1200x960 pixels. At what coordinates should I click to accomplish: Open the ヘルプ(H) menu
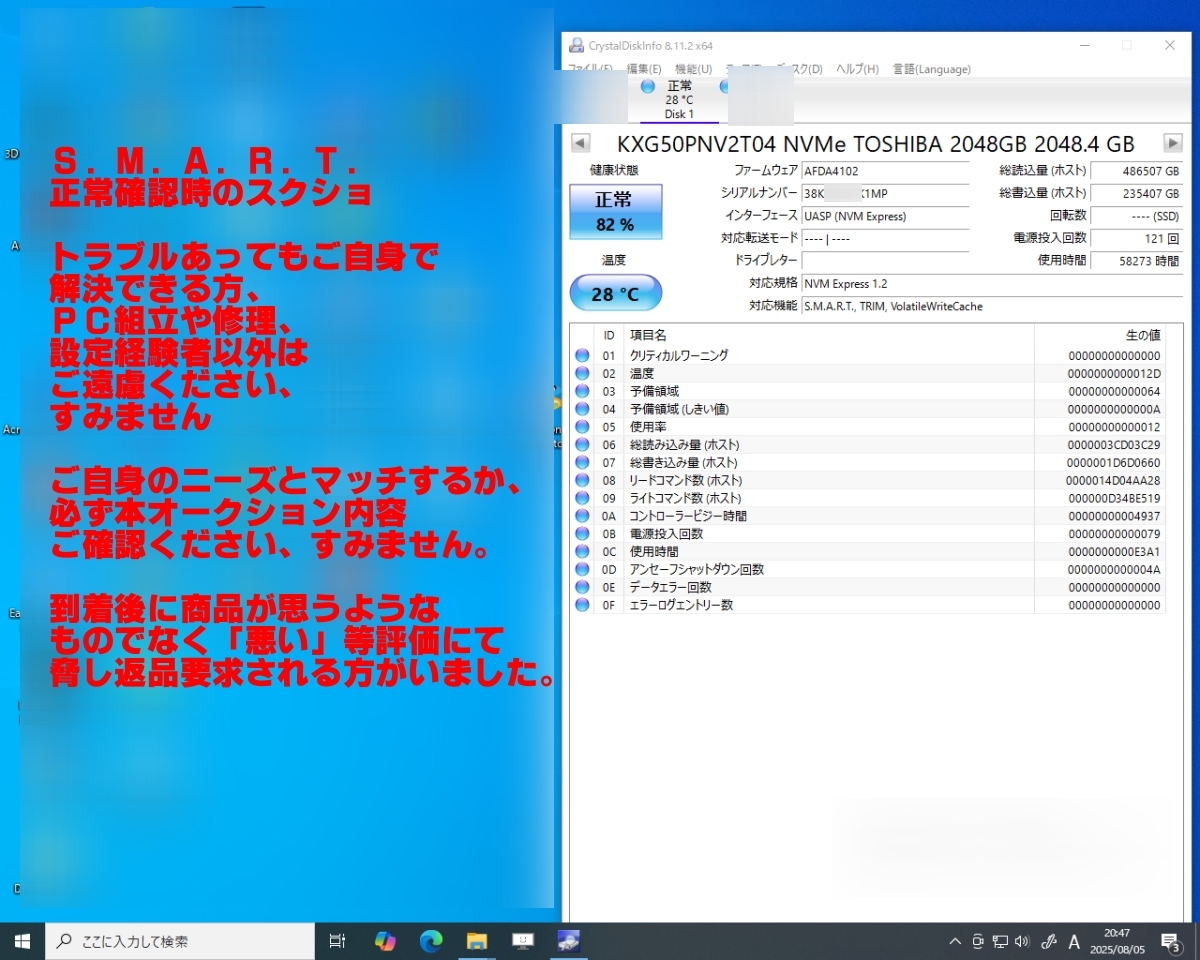pyautogui.click(x=857, y=69)
